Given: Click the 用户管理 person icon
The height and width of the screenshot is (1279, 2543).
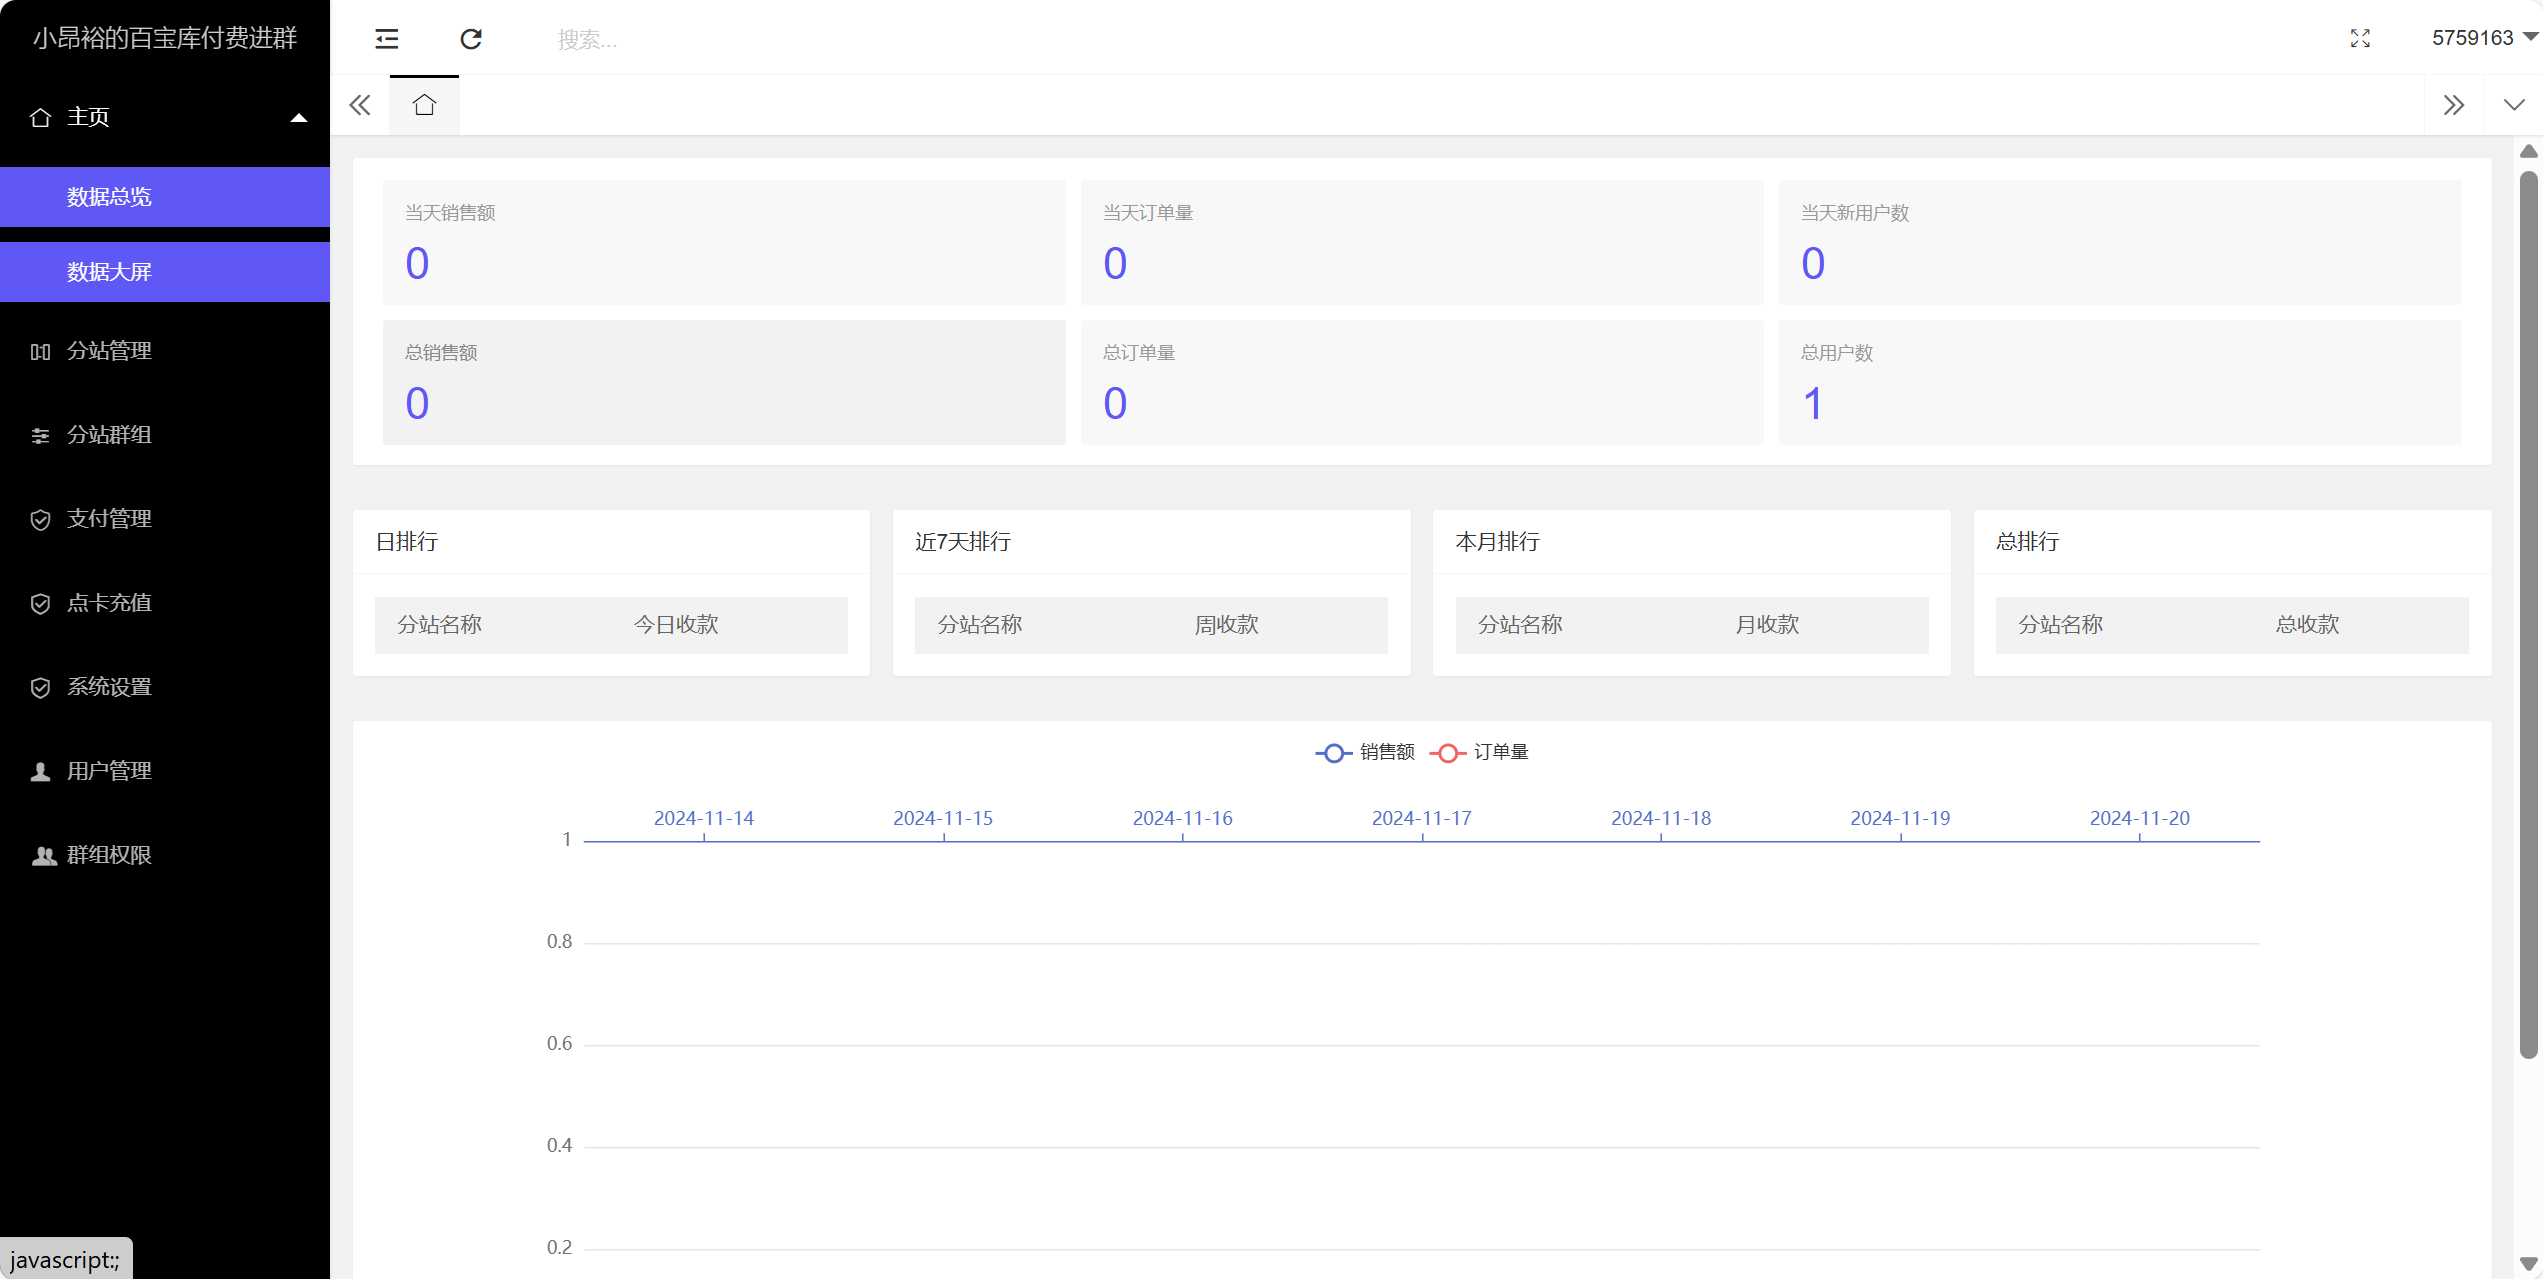Looking at the screenshot, I should coord(40,771).
